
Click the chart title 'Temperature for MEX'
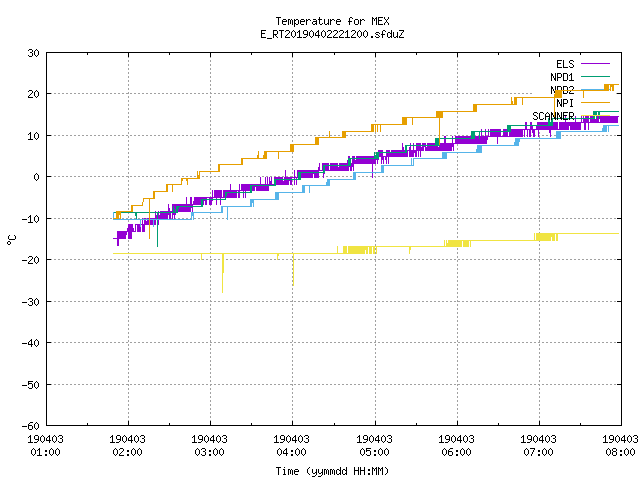[x=332, y=21]
